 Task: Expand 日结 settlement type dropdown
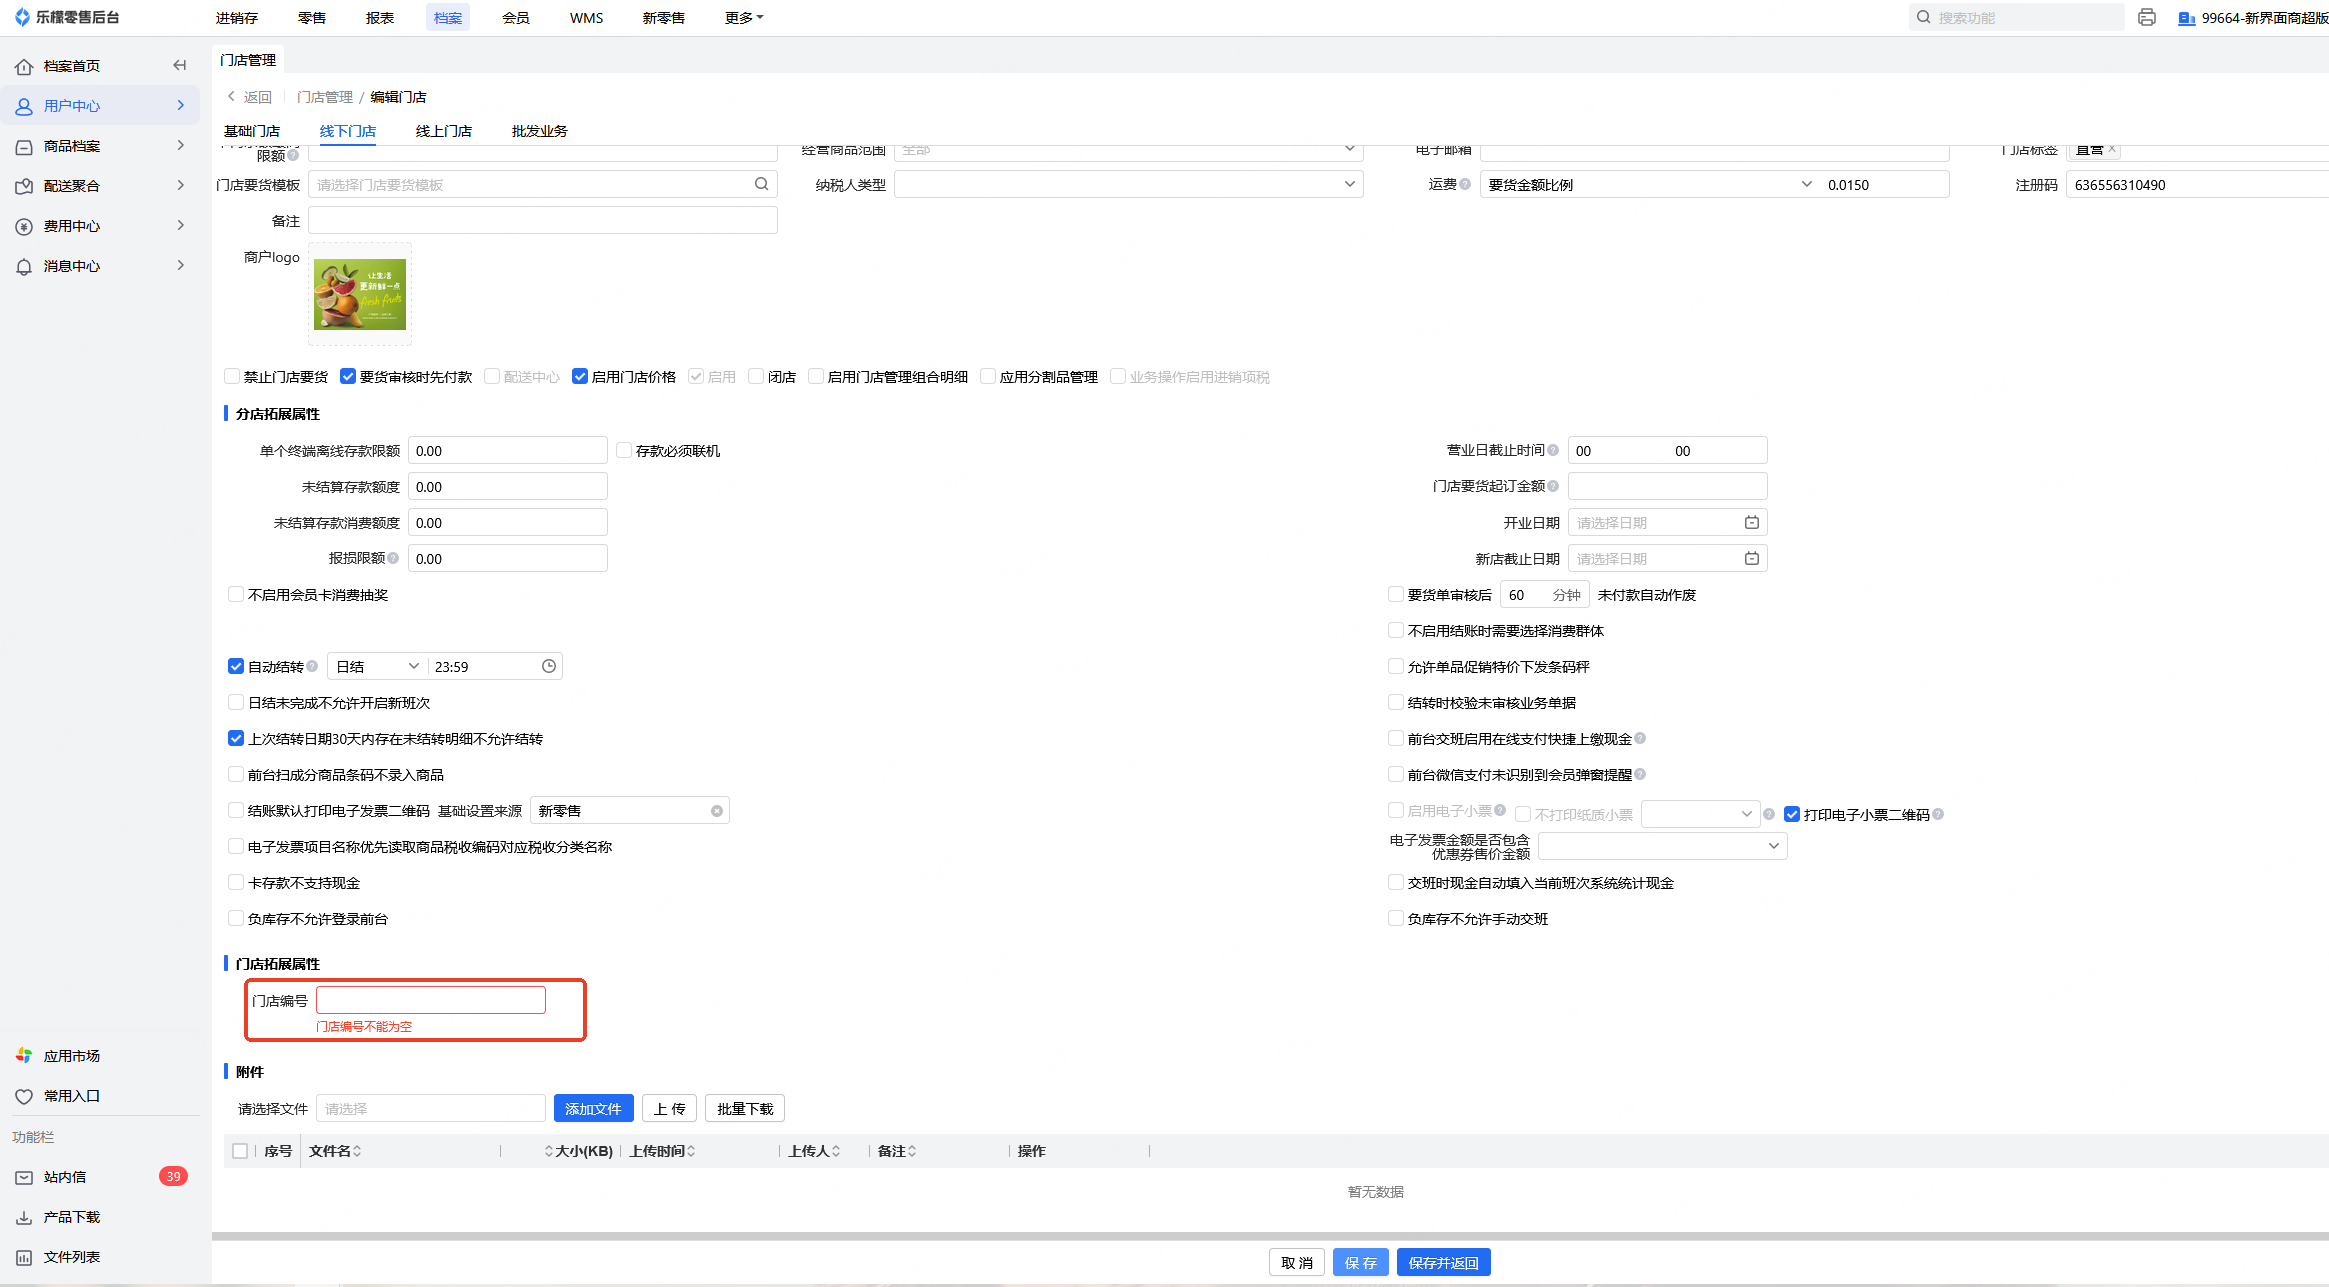(376, 666)
